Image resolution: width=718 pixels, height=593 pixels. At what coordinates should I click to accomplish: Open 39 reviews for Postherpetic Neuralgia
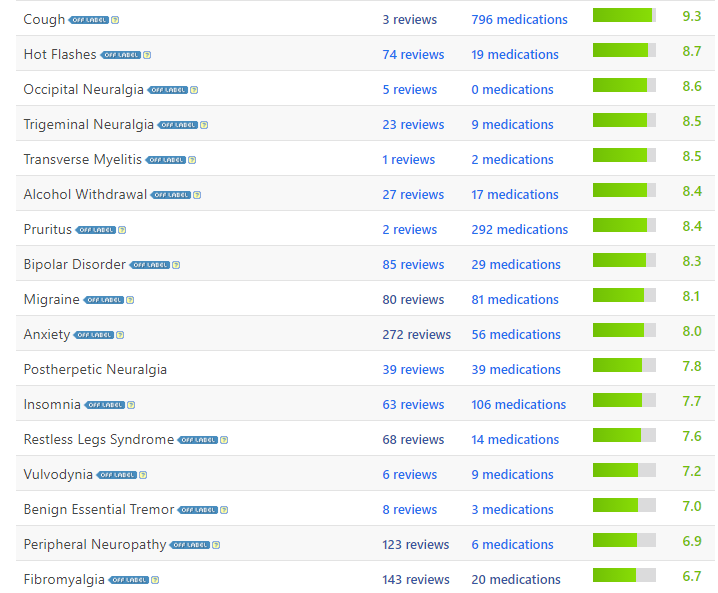[x=412, y=370]
